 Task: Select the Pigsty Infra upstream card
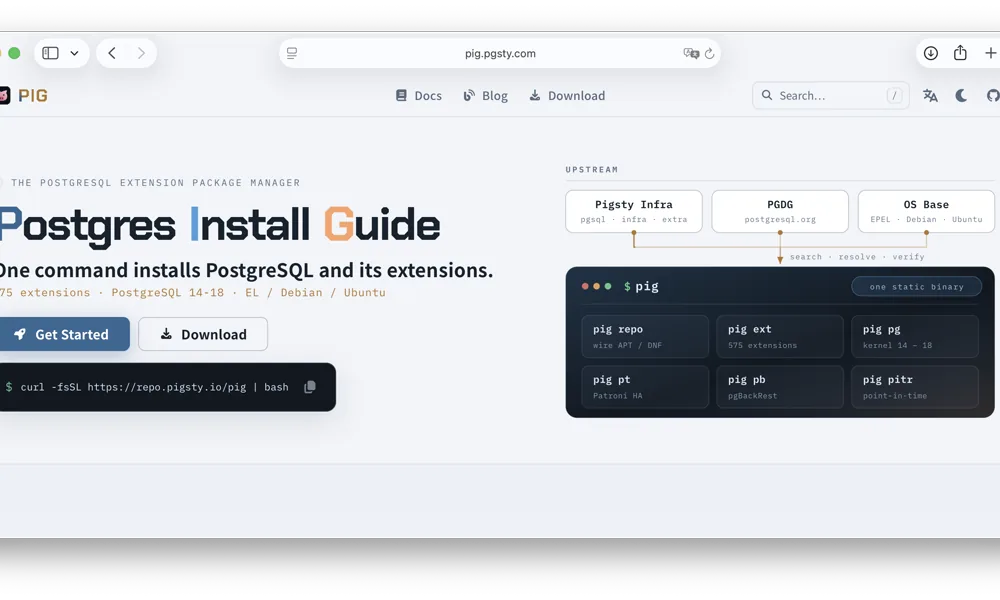click(633, 211)
